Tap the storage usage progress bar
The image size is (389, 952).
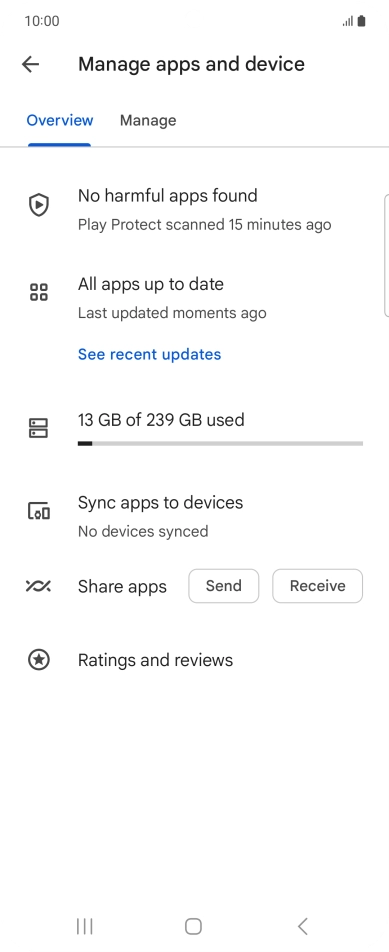[x=220, y=444]
